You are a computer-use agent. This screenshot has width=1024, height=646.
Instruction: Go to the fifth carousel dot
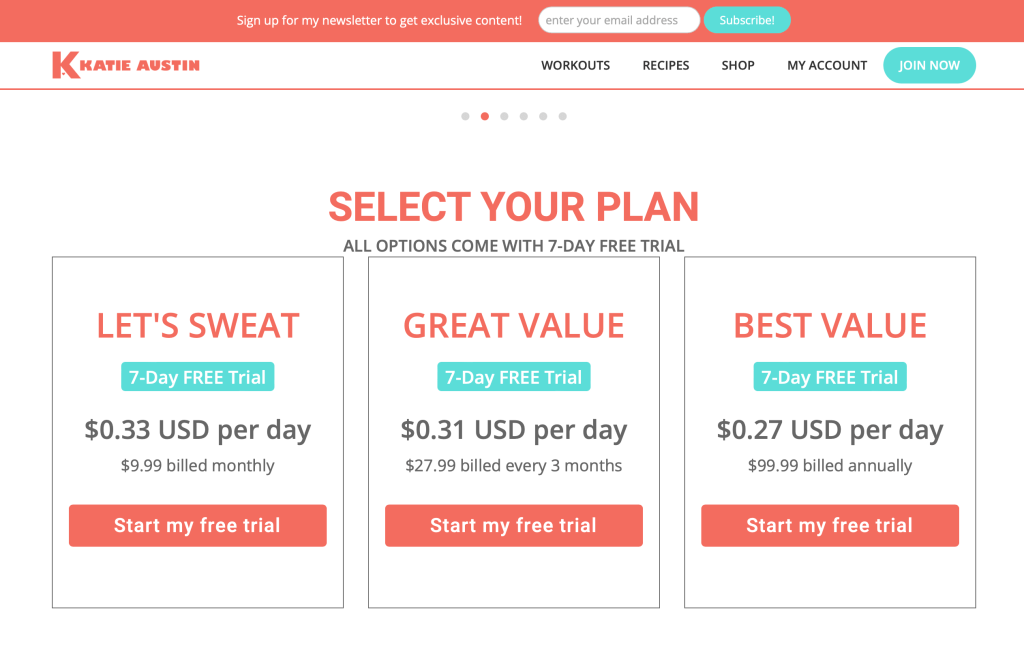(543, 116)
